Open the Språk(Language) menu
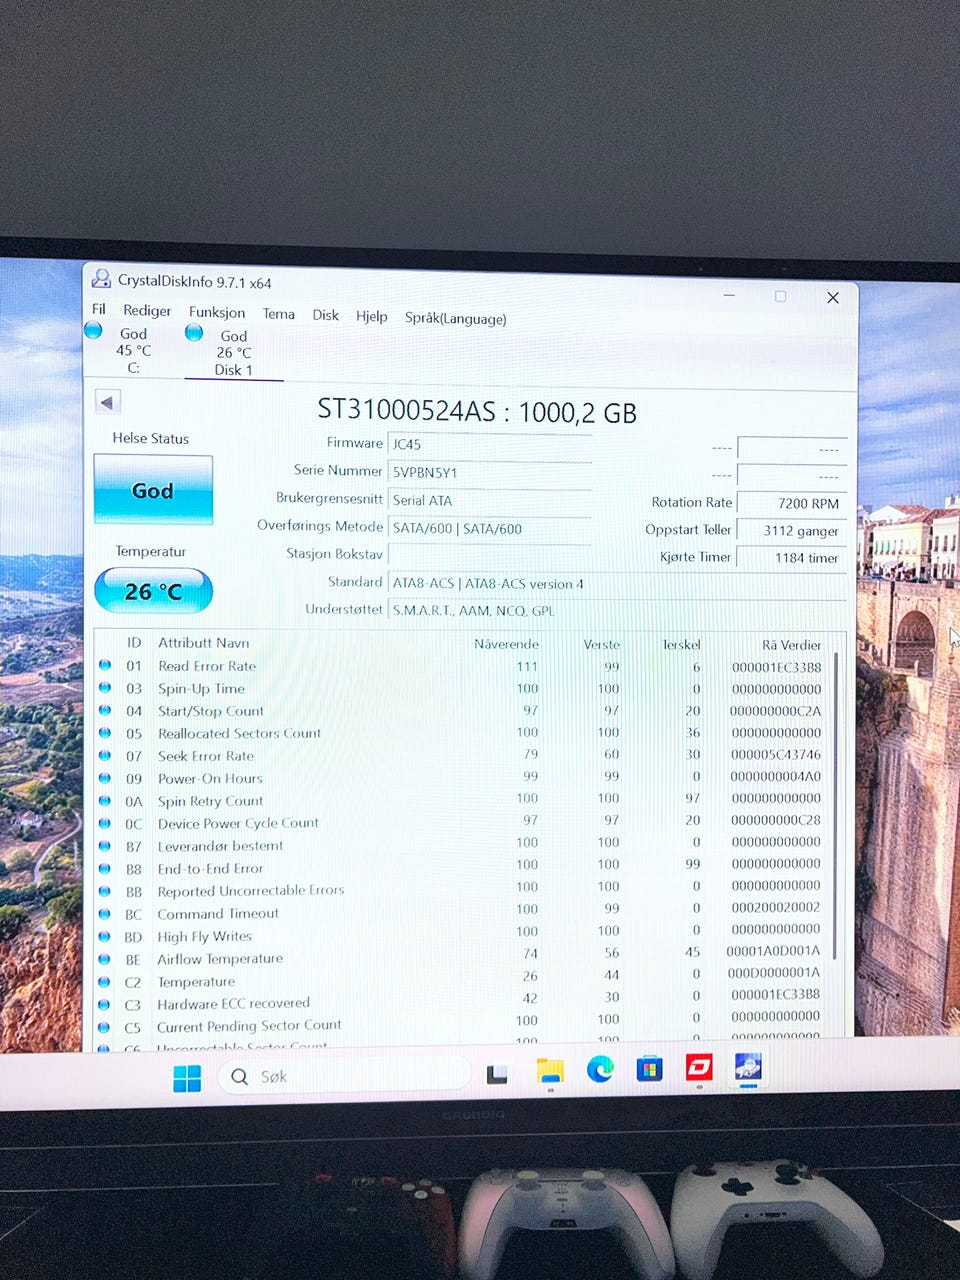The image size is (960, 1280). (x=455, y=318)
